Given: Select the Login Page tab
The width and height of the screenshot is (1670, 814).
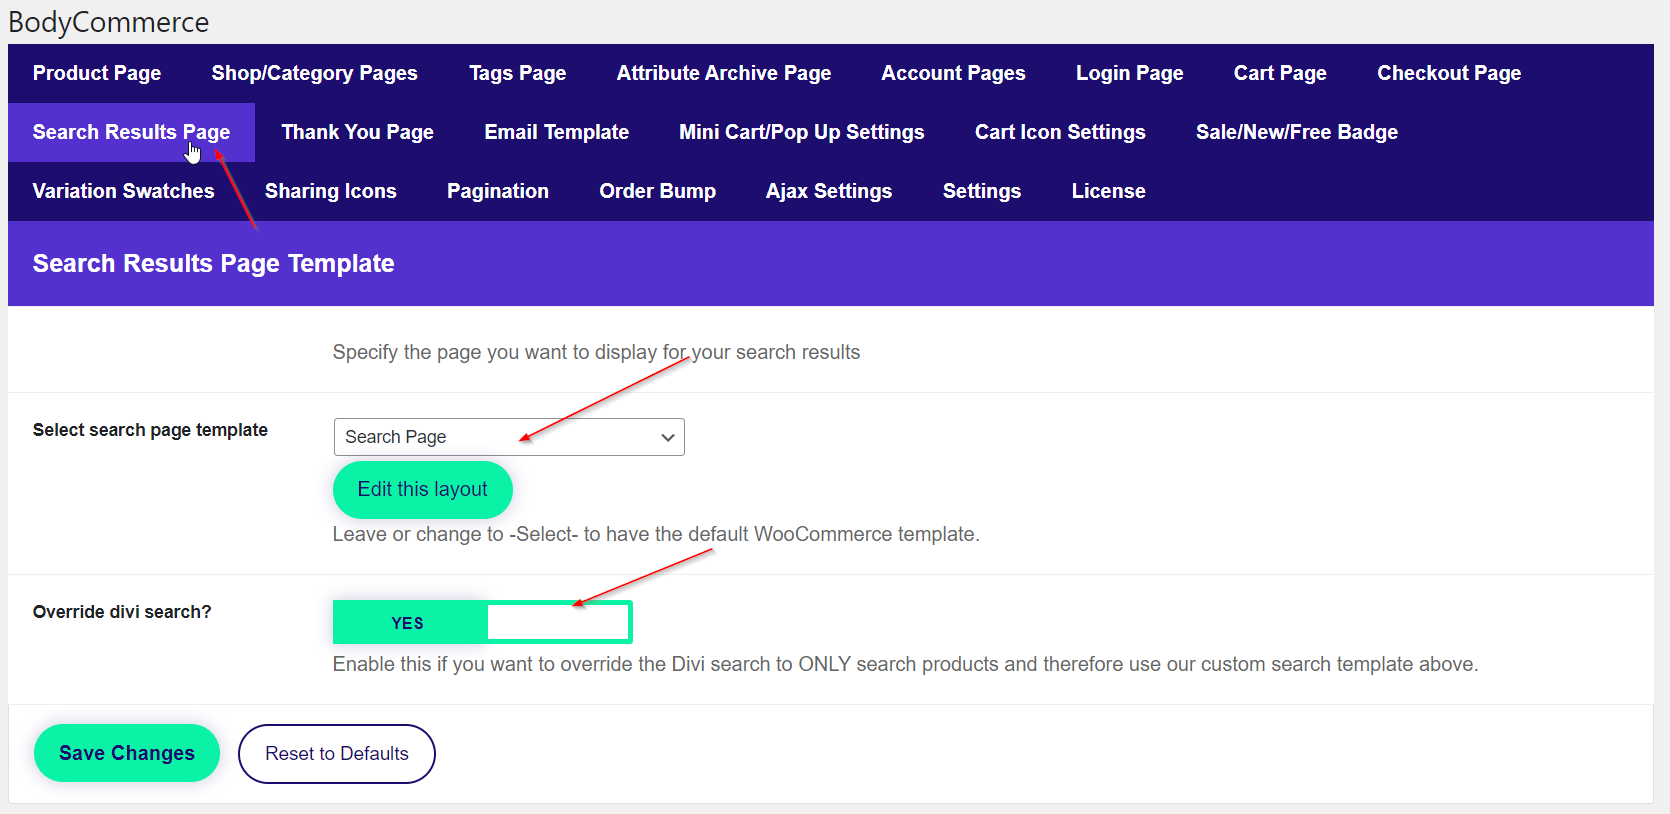Looking at the screenshot, I should 1130,73.
